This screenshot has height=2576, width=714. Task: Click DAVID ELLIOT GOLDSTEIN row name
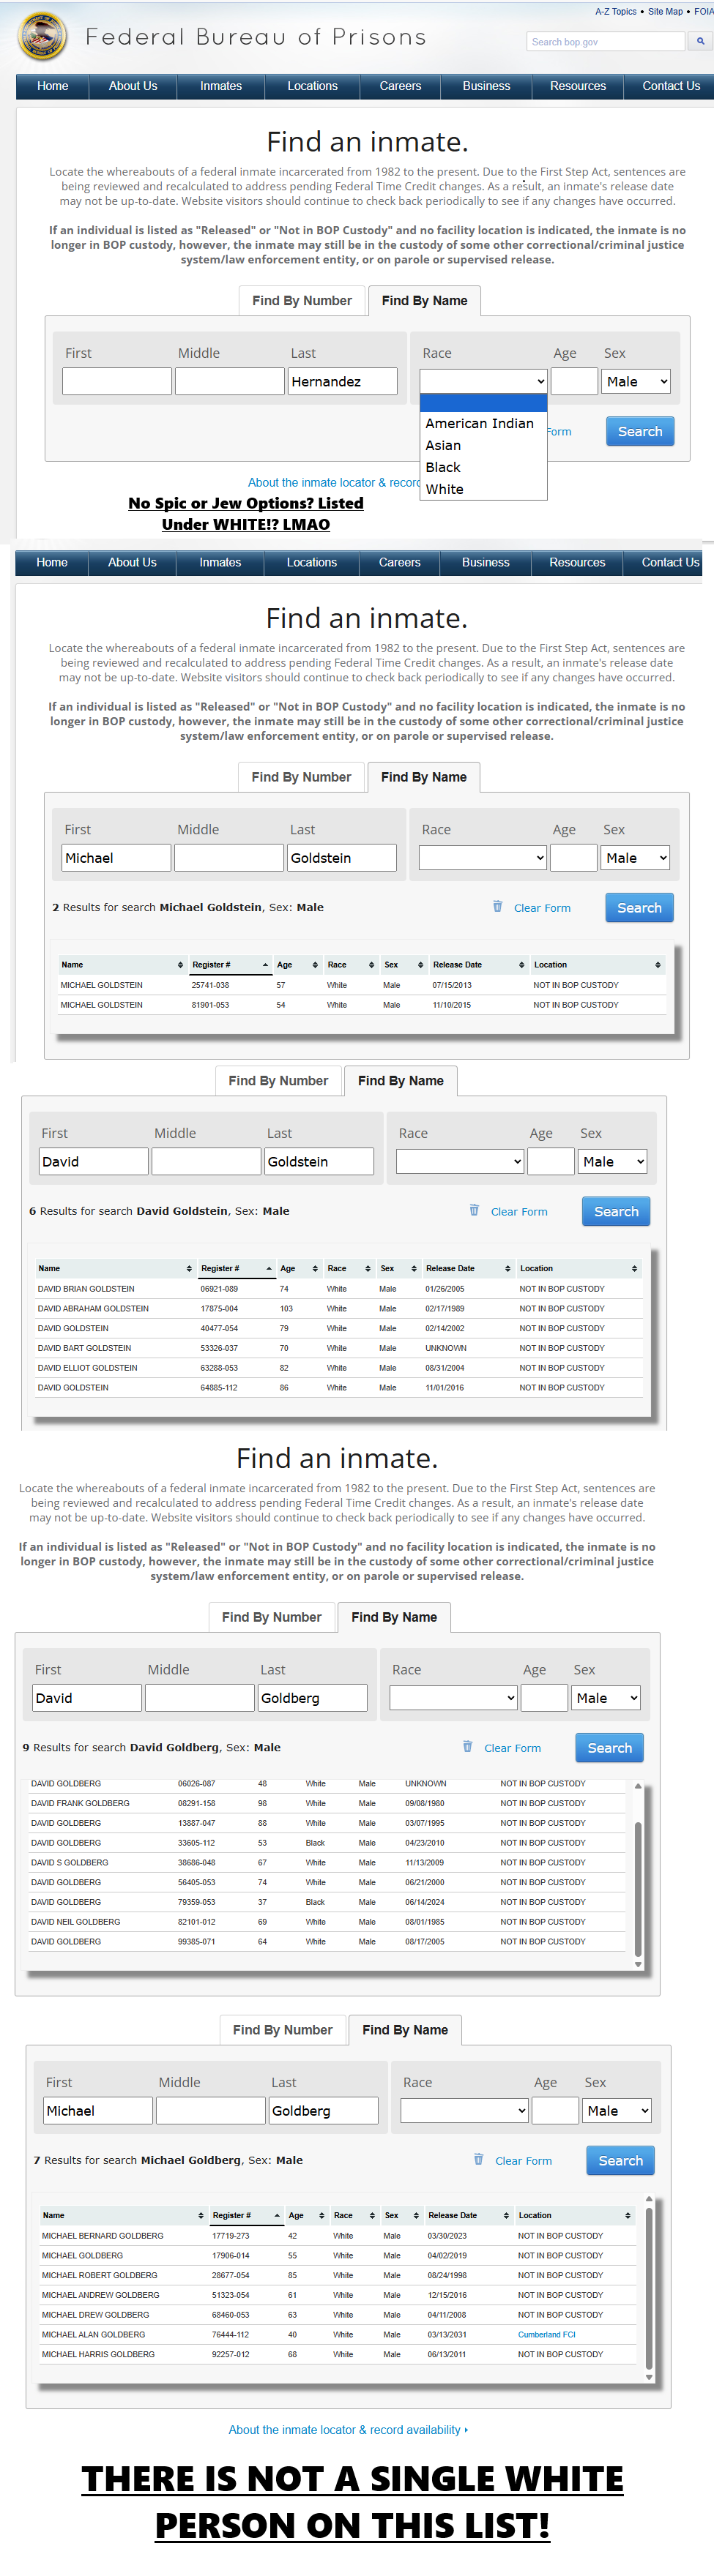pos(88,1367)
